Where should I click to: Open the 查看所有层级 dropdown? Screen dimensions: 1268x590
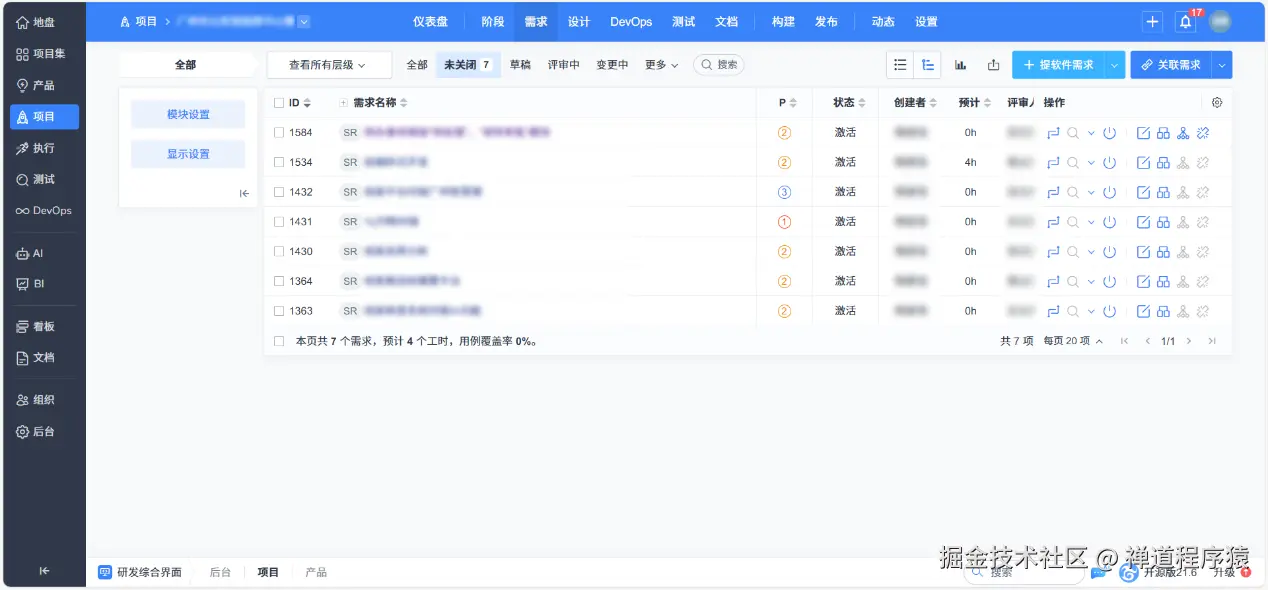[329, 64]
